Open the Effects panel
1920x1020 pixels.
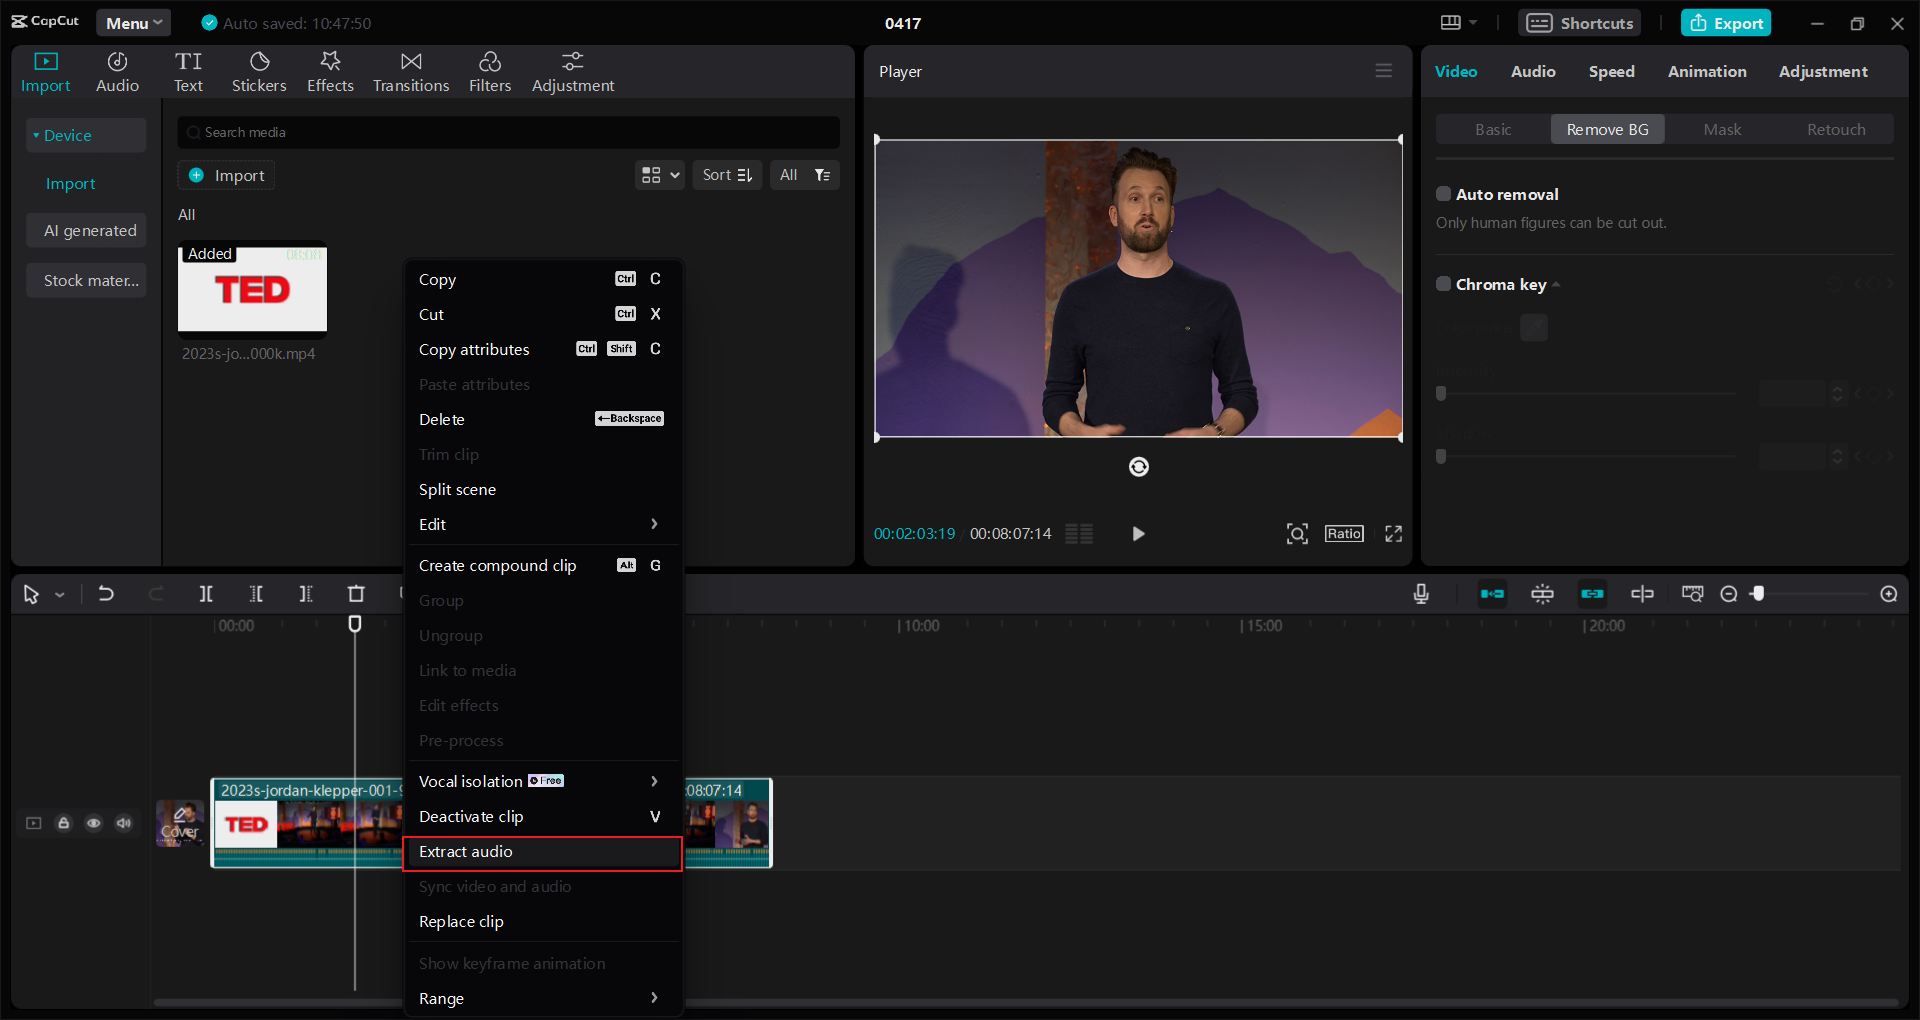click(330, 70)
